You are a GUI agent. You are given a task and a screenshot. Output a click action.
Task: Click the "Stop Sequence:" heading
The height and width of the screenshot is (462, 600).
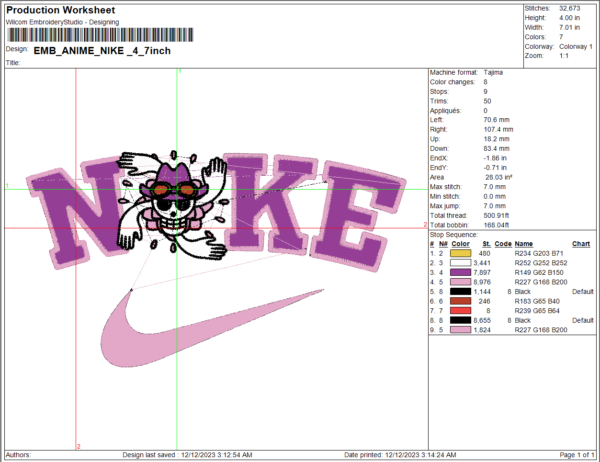tap(453, 235)
